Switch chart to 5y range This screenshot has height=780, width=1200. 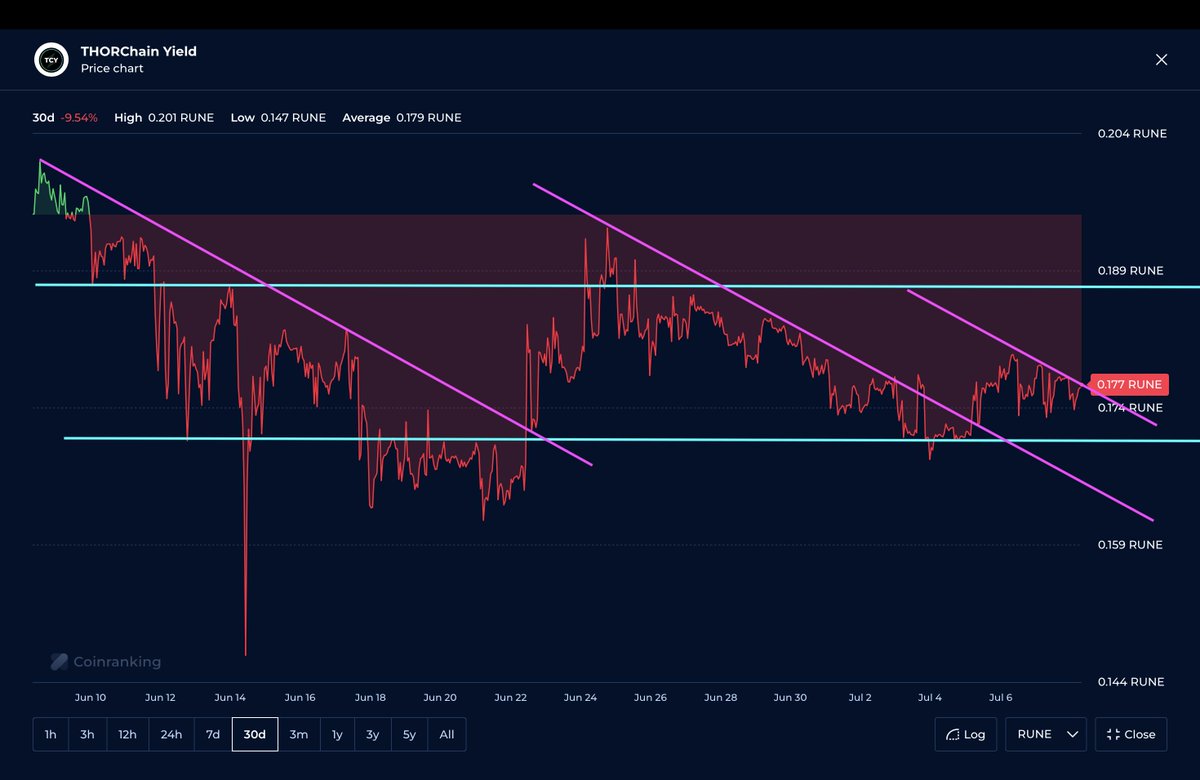pos(409,734)
